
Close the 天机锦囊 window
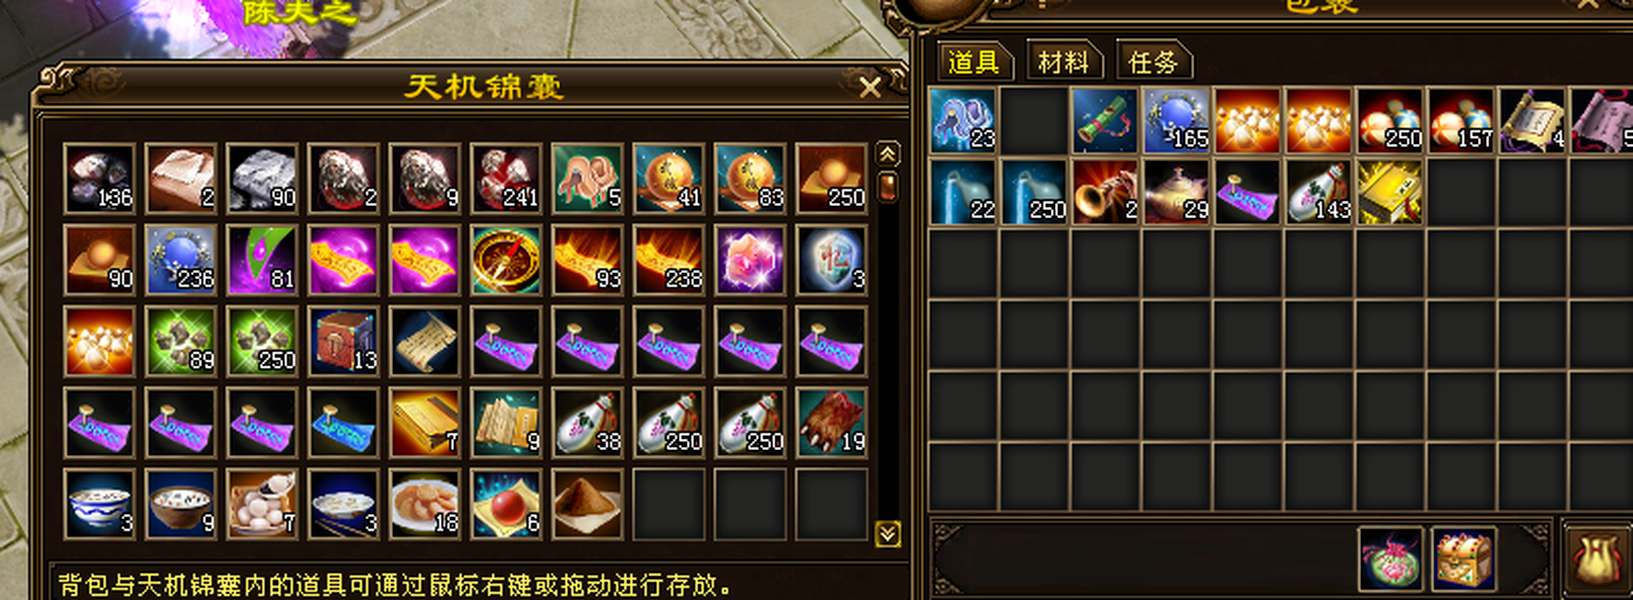tap(869, 88)
